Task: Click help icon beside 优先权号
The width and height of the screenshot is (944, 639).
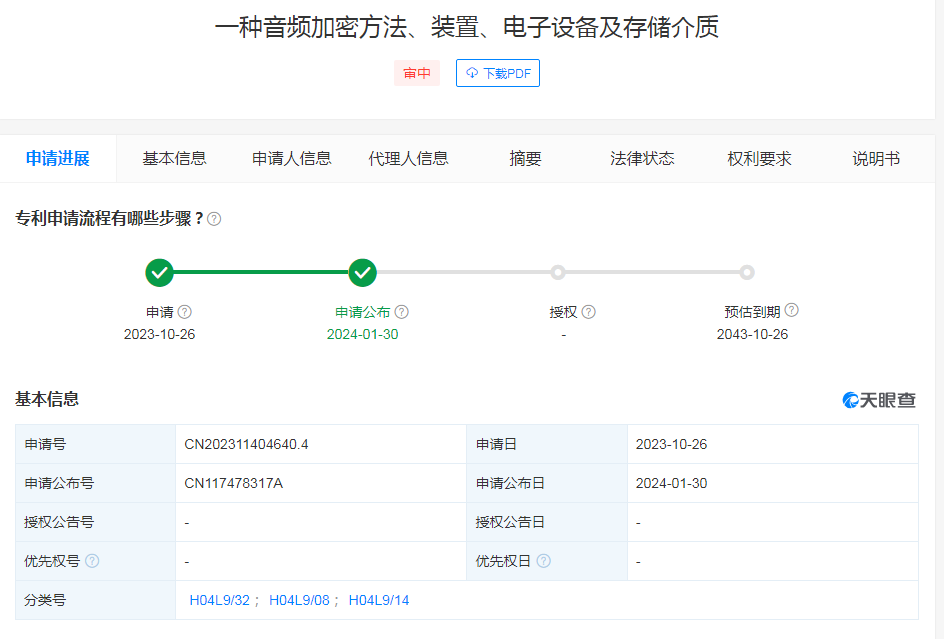Action: click(92, 561)
